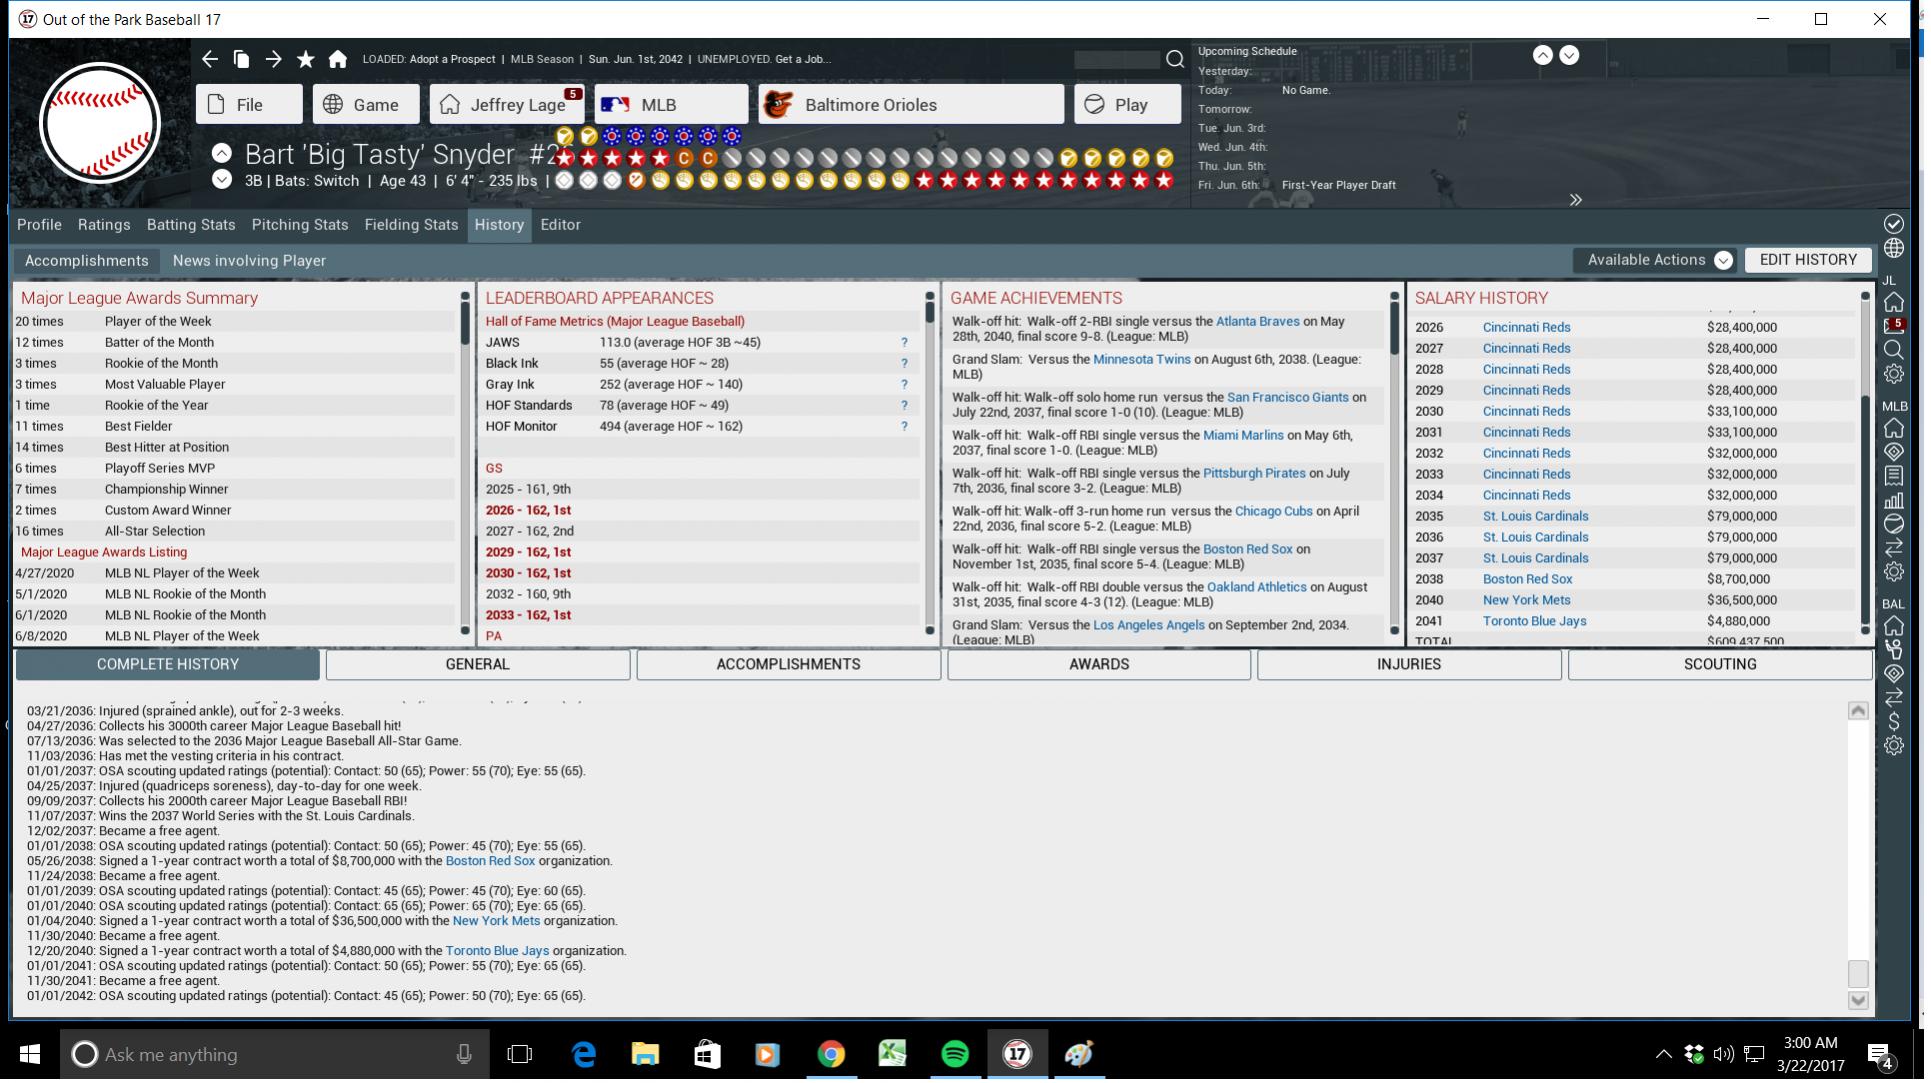This screenshot has height=1083, width=1931.
Task: Open the Jeffrey Lage manager menu
Action: 507,104
